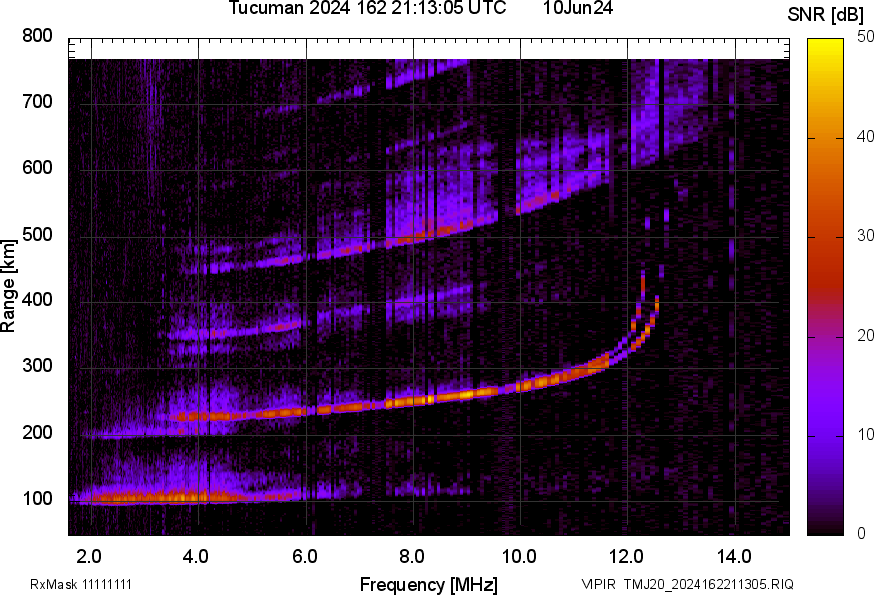Click the range axis tick '700'

coord(37,102)
